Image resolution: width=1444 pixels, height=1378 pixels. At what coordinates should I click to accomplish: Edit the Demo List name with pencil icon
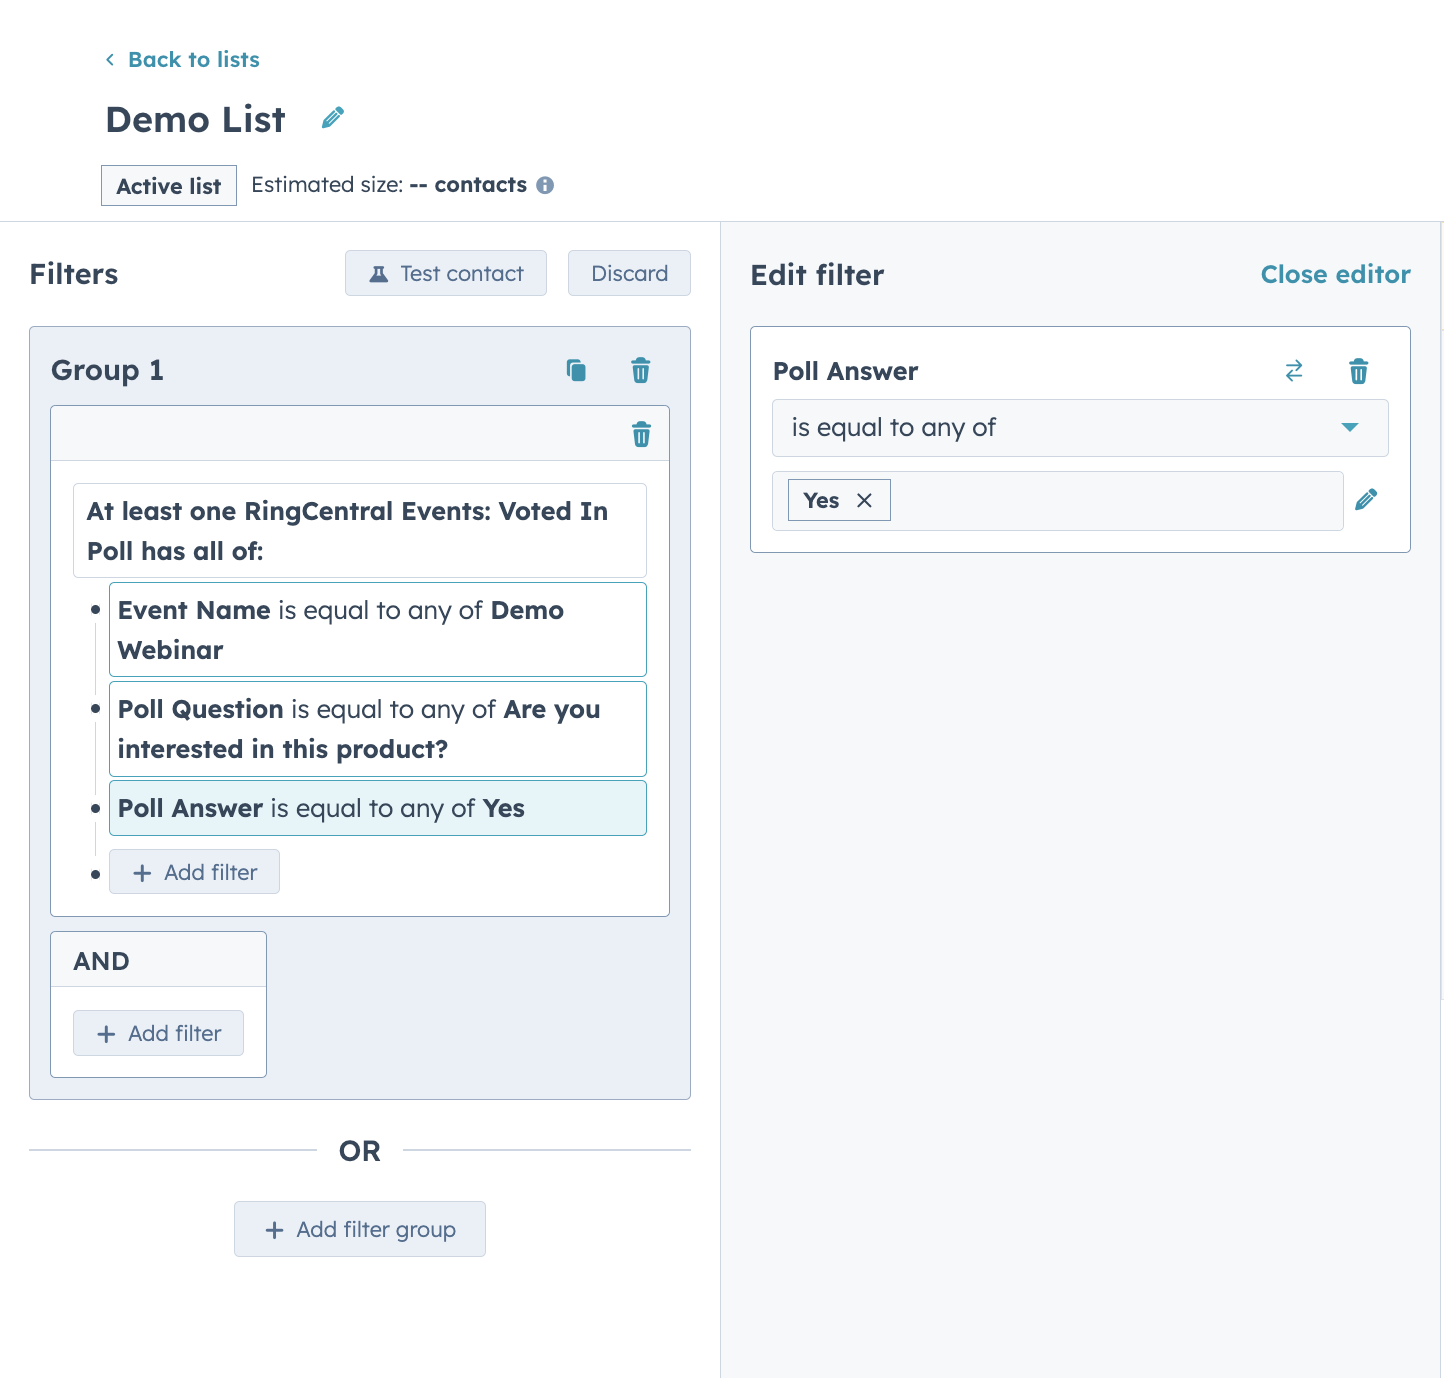click(x=333, y=118)
